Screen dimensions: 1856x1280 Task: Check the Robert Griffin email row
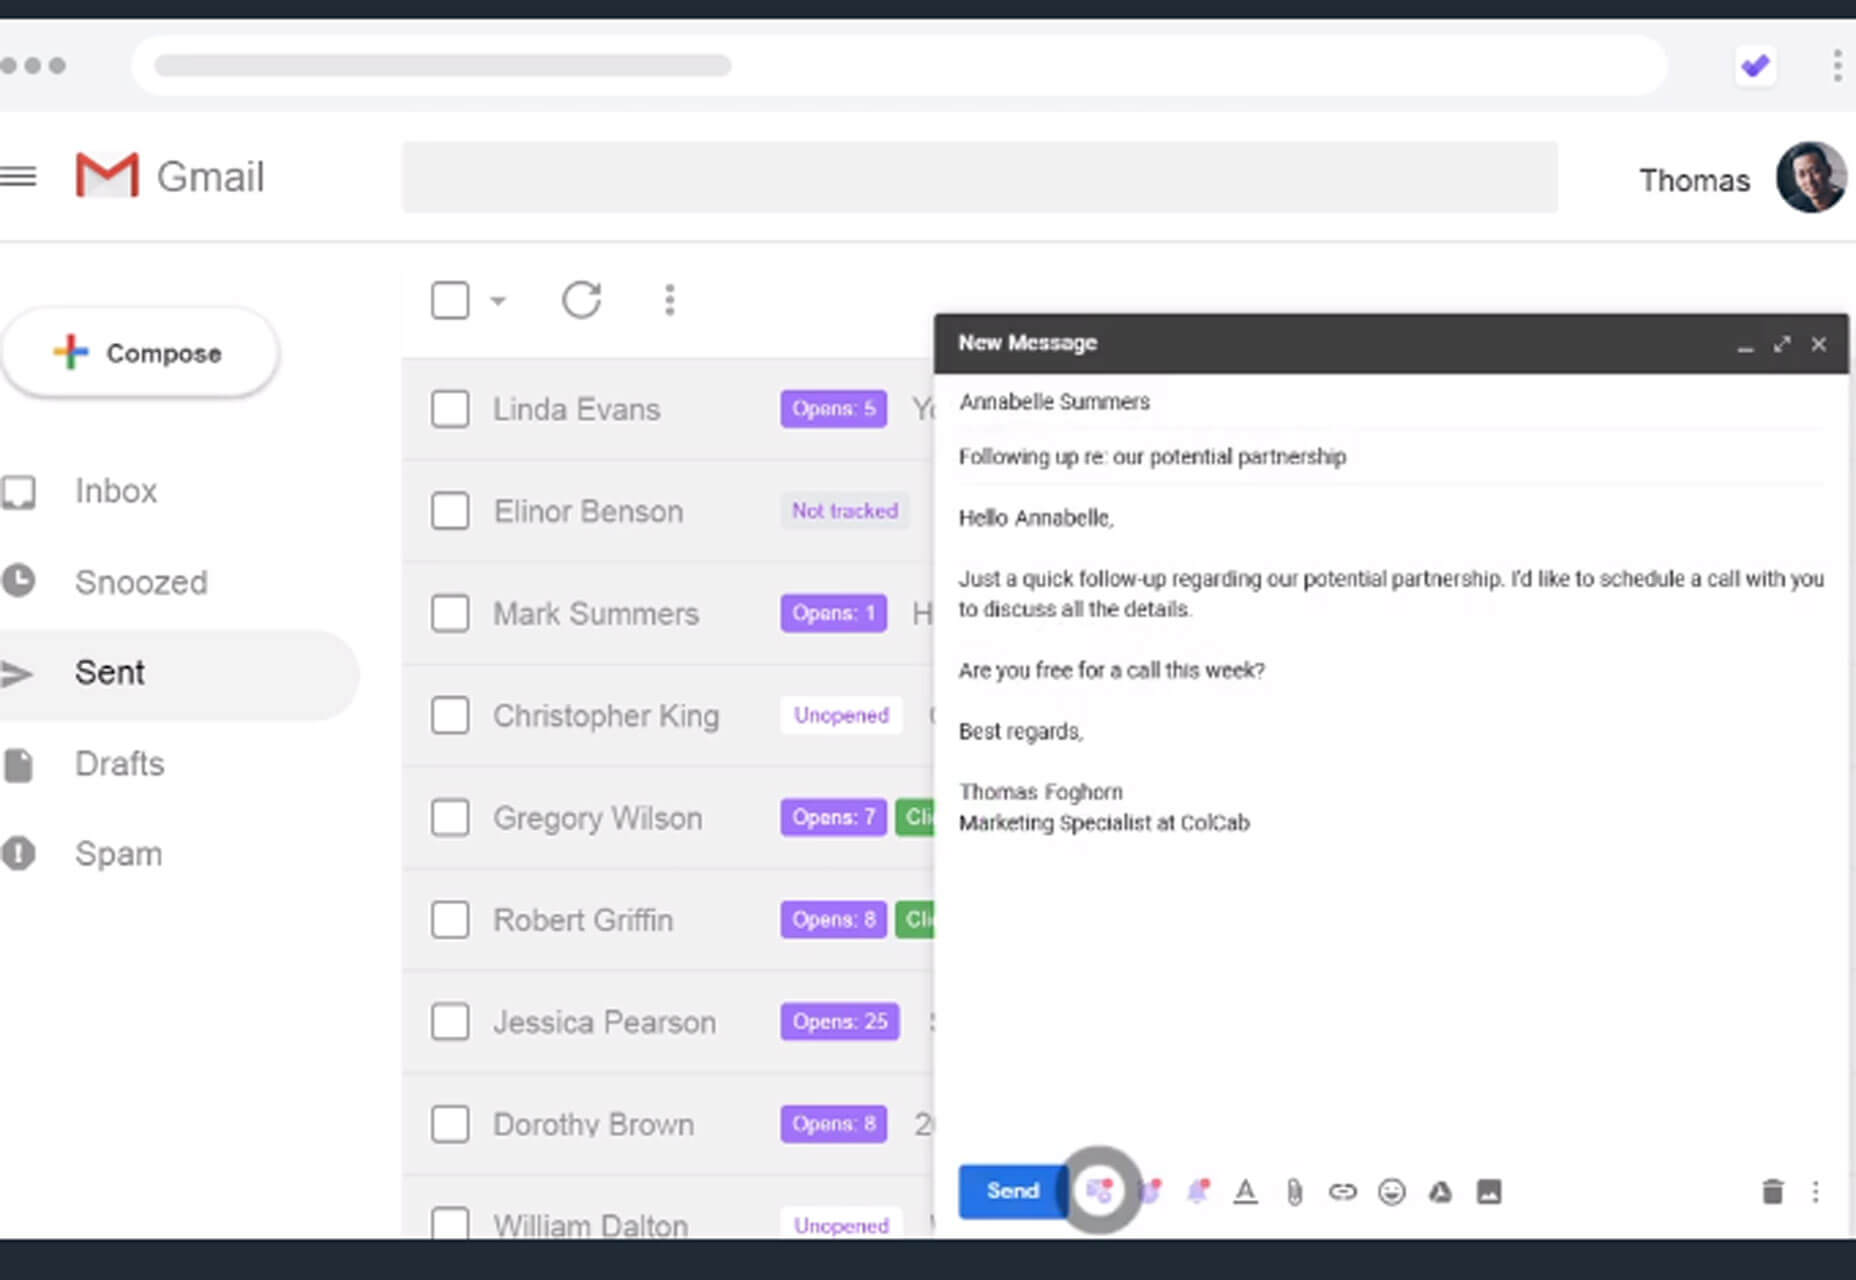point(450,919)
